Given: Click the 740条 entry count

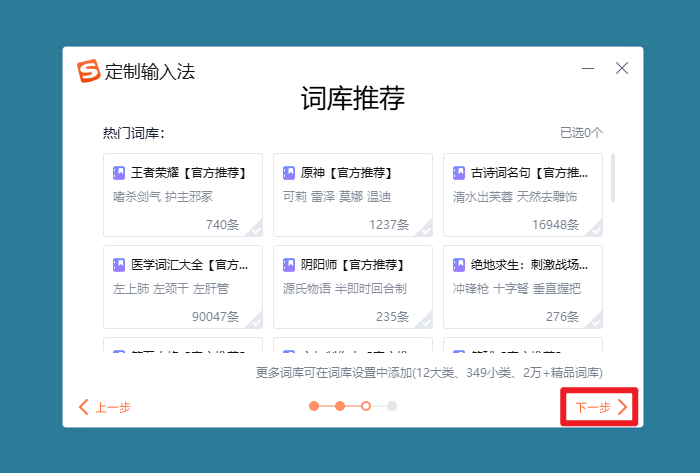Looking at the screenshot, I should (x=222, y=224).
